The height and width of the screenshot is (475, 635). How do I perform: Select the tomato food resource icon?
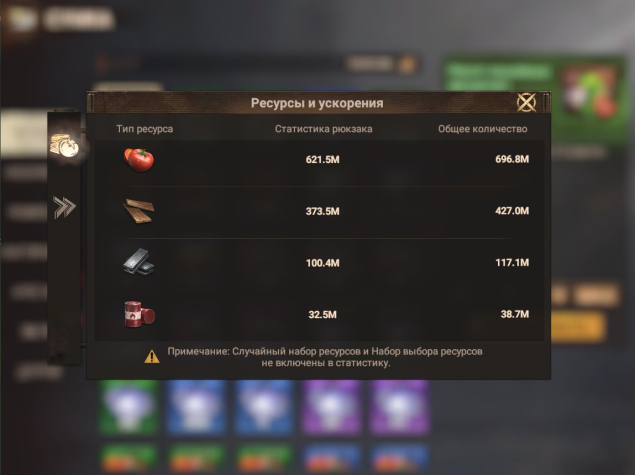139,160
